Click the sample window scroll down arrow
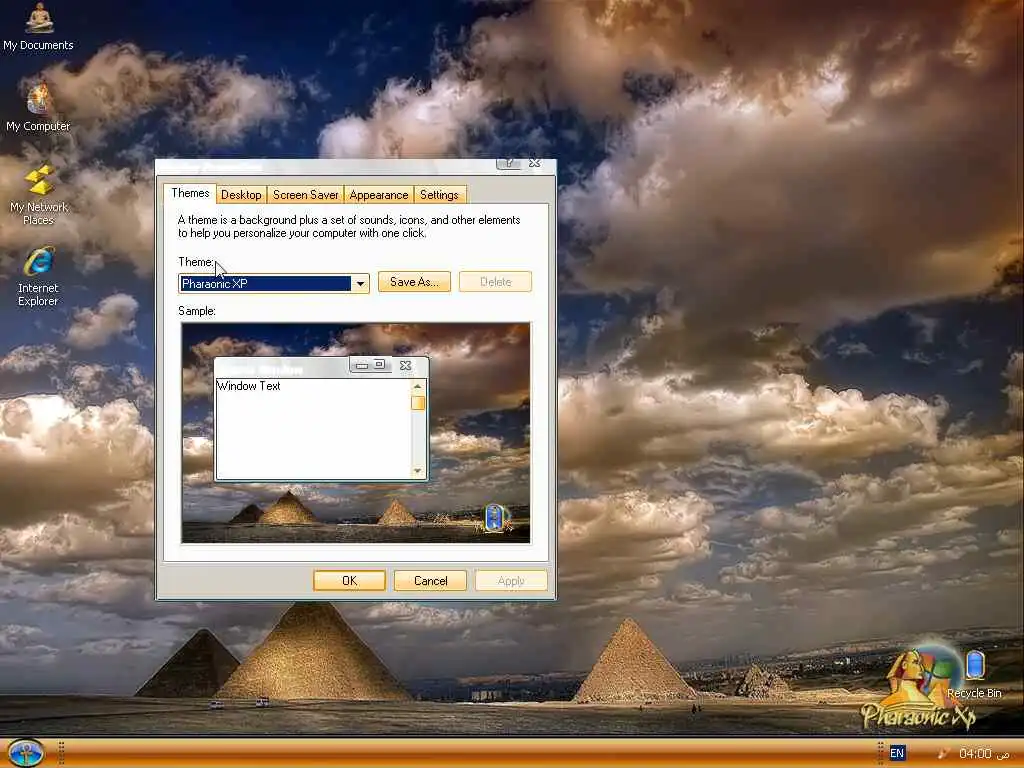 pyautogui.click(x=418, y=471)
